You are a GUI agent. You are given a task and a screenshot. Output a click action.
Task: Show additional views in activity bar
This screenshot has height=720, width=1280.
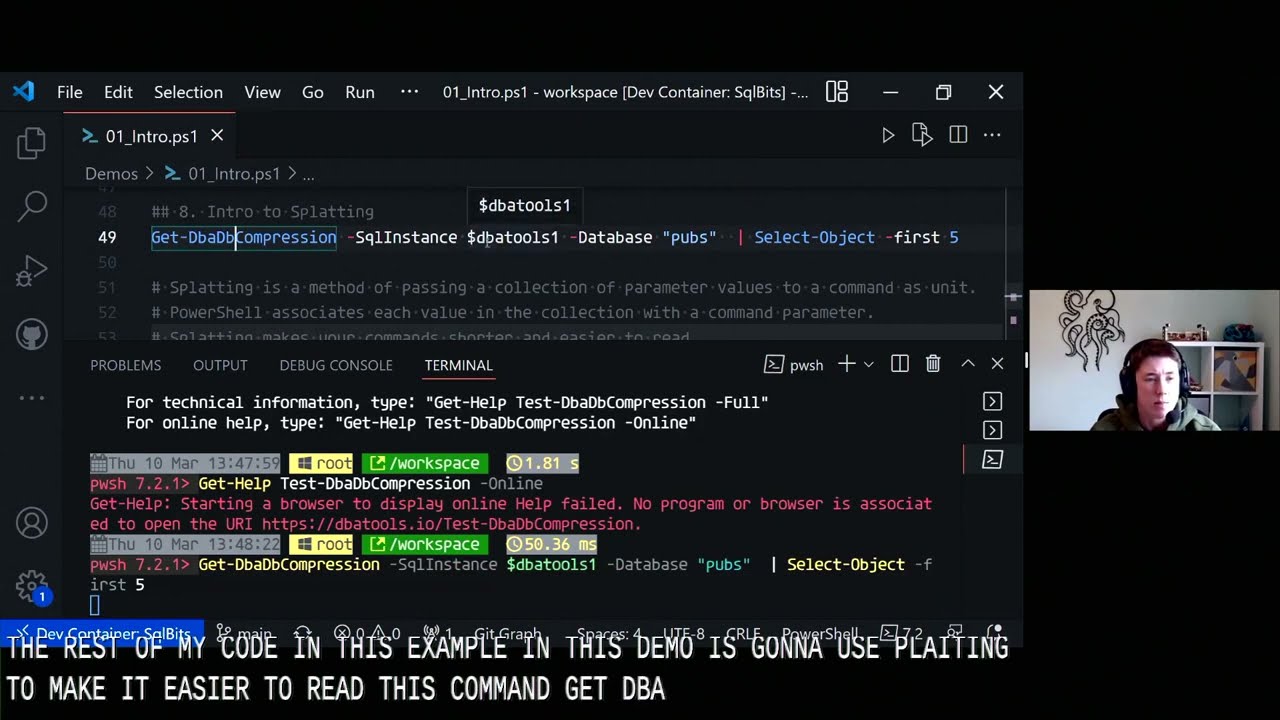point(31,398)
